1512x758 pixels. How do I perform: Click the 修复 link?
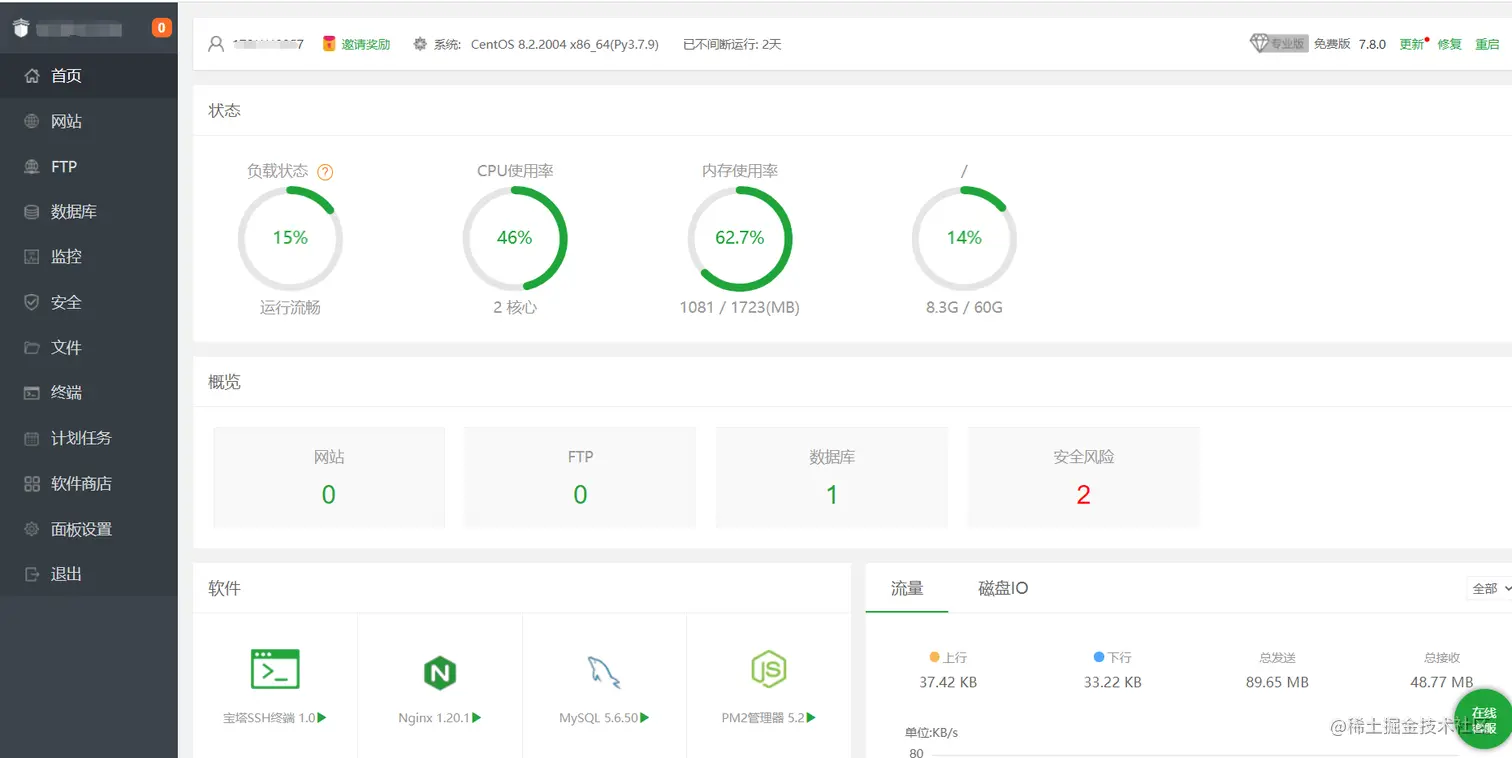[x=1449, y=44]
